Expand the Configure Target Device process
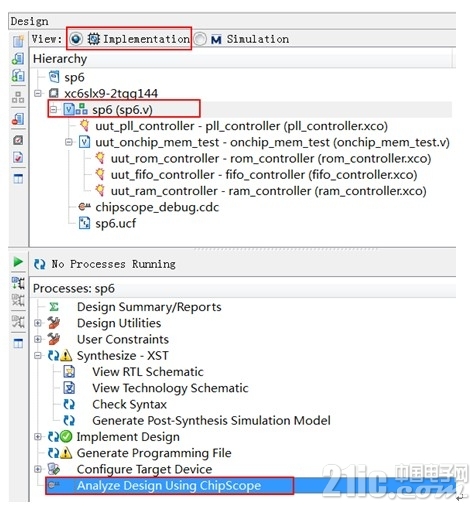 (x=38, y=469)
